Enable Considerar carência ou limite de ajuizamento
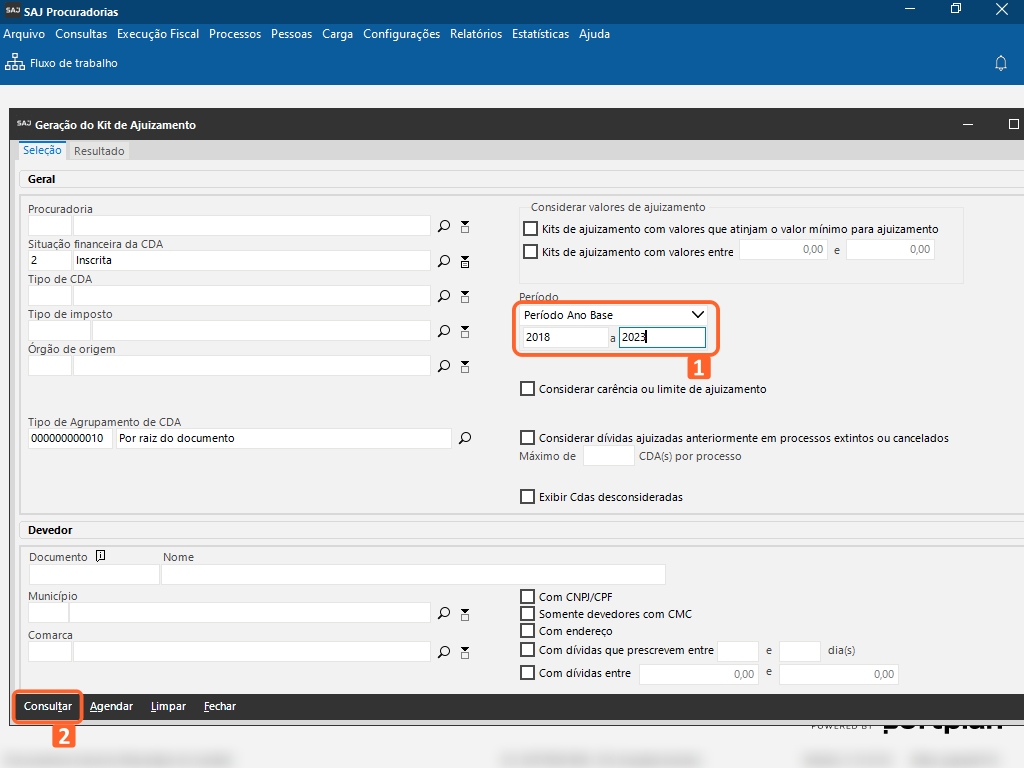 (x=528, y=389)
